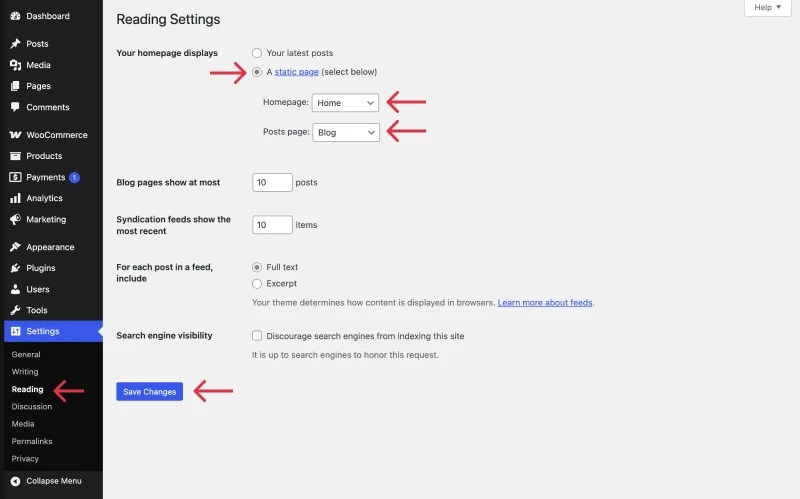
Task: Click the Plugins plug icon
Action: click(x=15, y=268)
